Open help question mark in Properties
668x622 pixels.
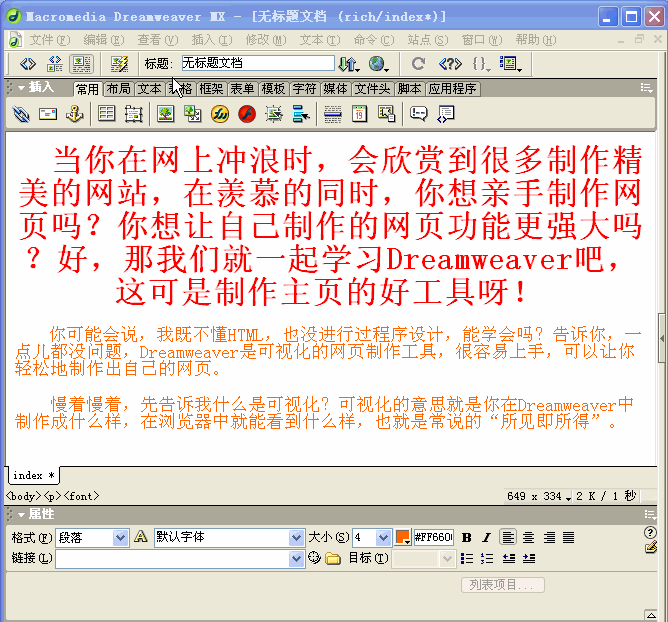coord(650,532)
